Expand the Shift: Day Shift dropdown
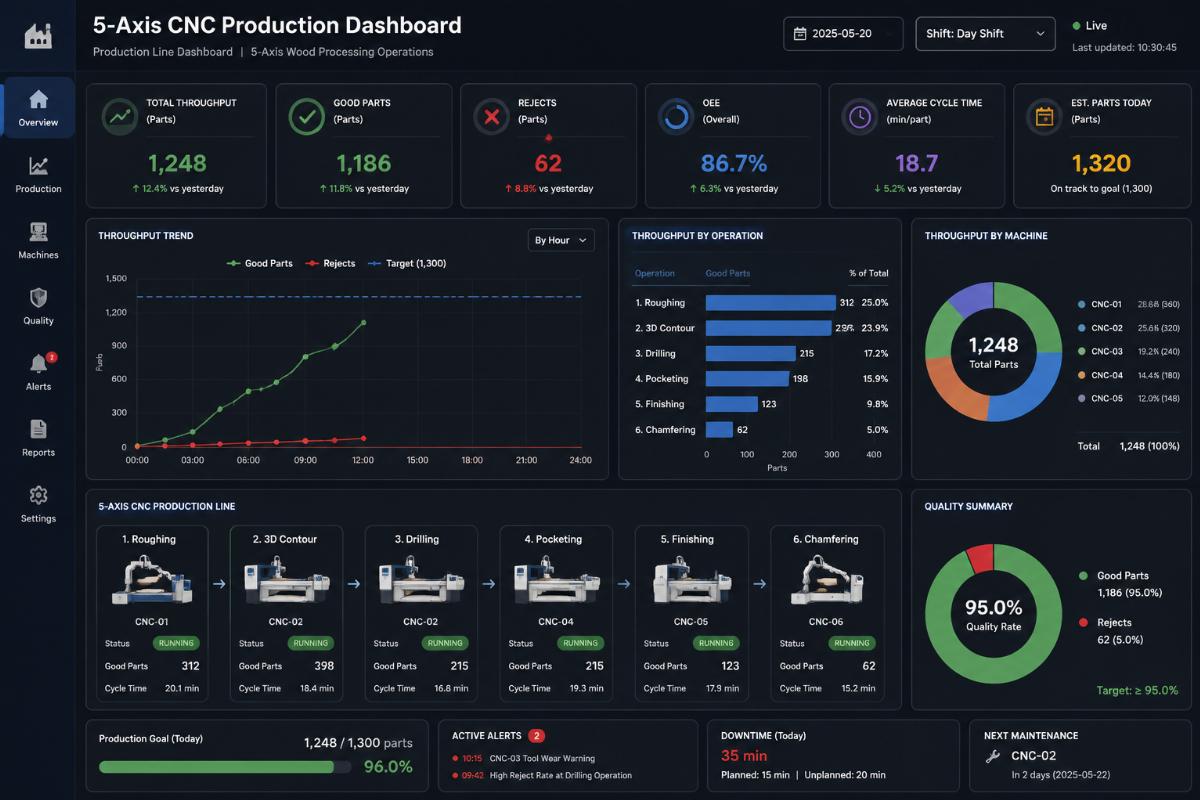 [x=985, y=33]
